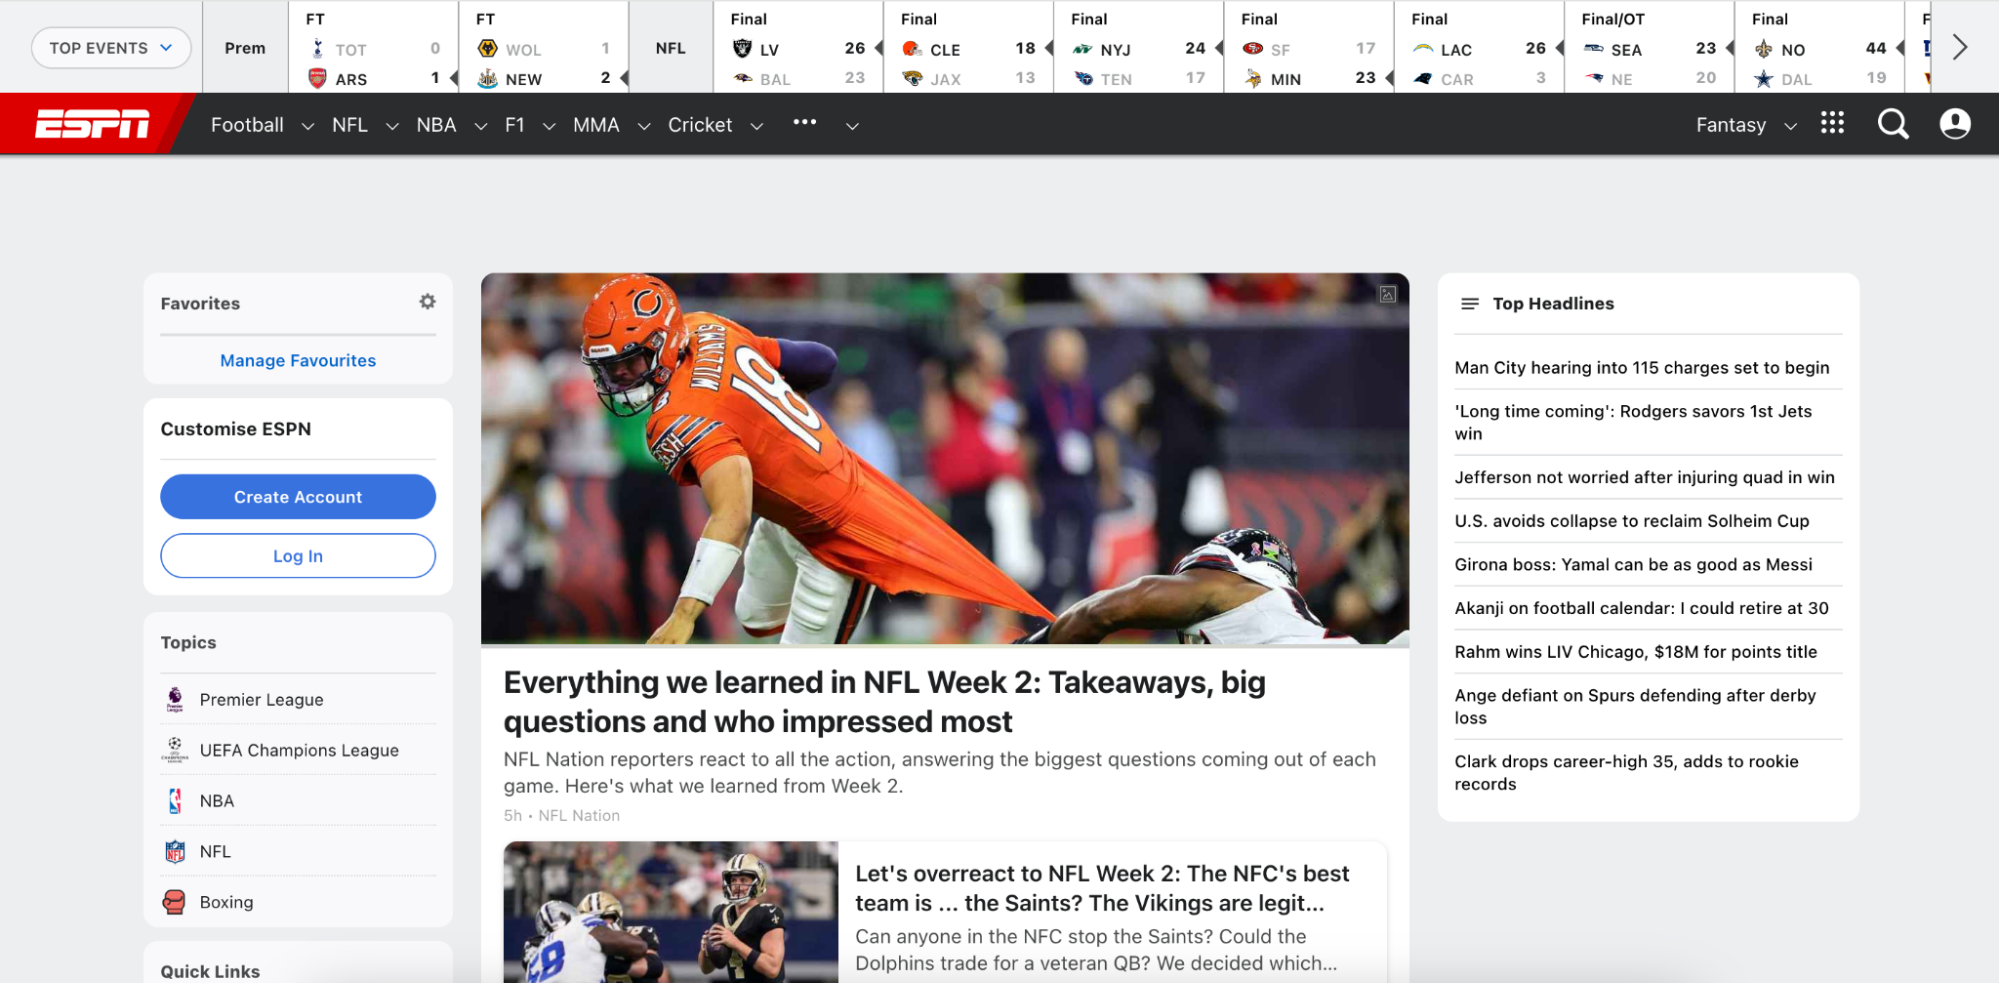Viewport: 1999px width, 983px height.
Task: Open NFL Week 2 takeaways article title
Action: (x=884, y=702)
